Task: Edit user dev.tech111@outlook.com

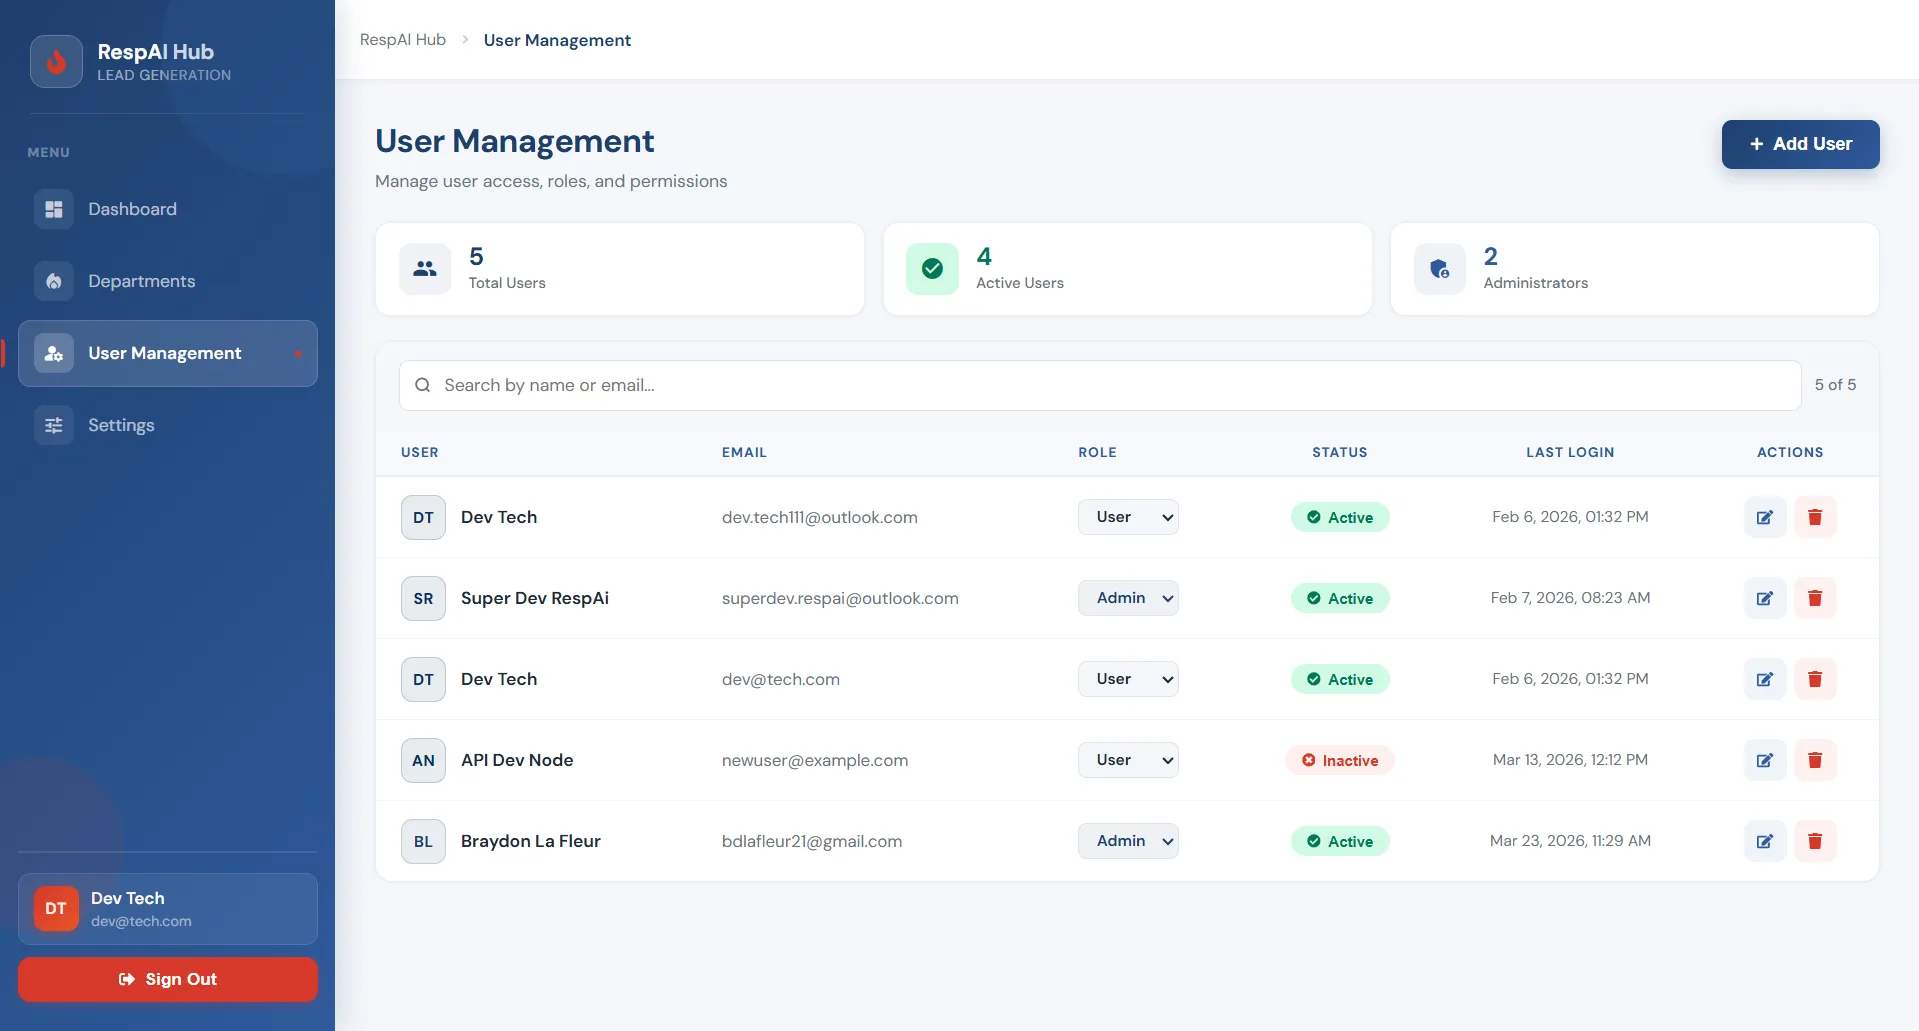Action: 1765,517
